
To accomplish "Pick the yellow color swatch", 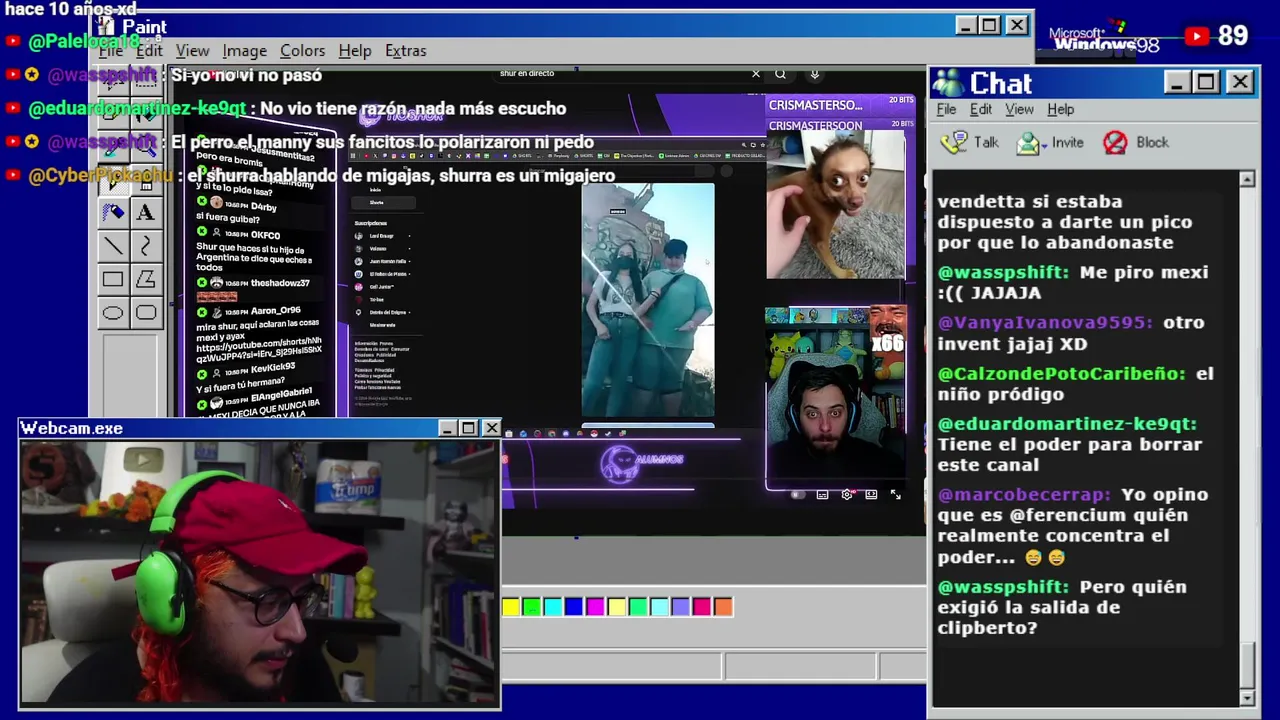I will coord(511,606).
